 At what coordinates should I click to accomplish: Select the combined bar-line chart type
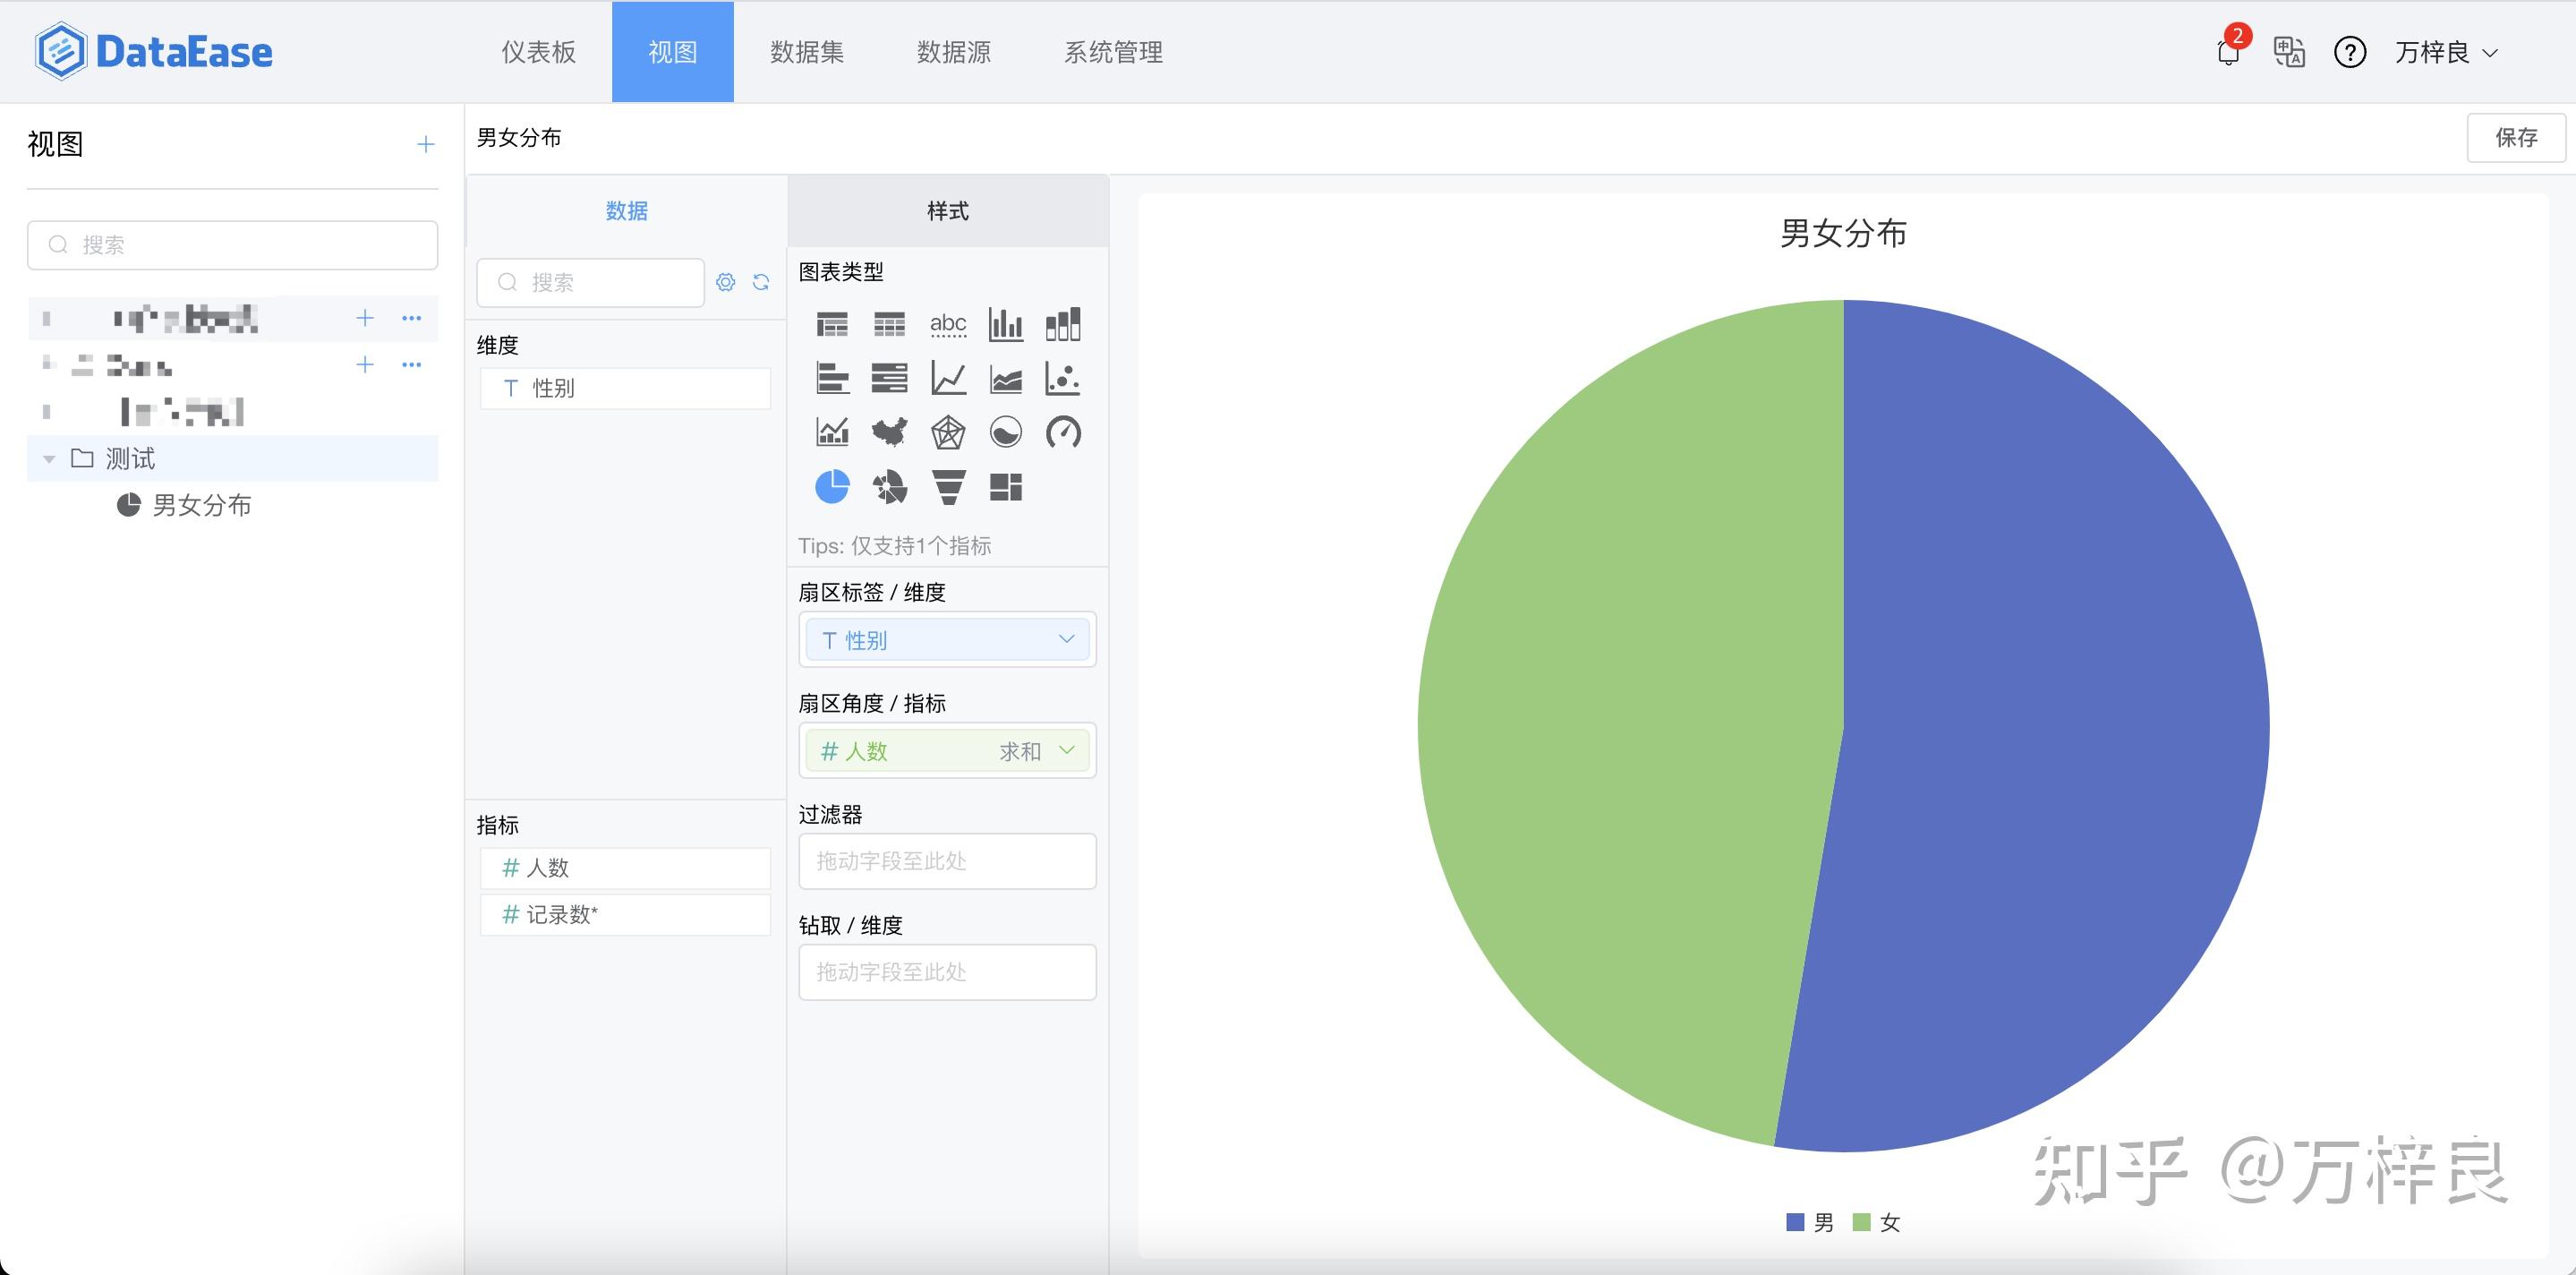point(832,432)
